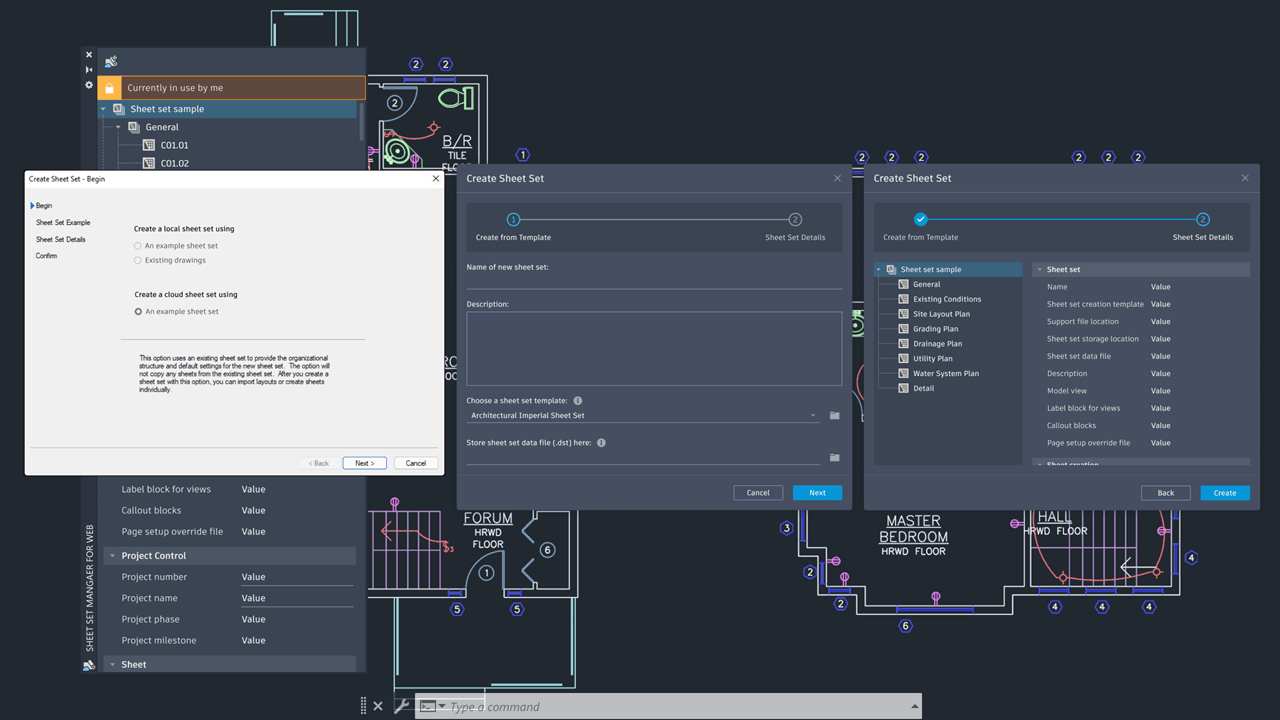
Task: Choose 'An example sheet set' under cloud sheet set
Action: (138, 310)
